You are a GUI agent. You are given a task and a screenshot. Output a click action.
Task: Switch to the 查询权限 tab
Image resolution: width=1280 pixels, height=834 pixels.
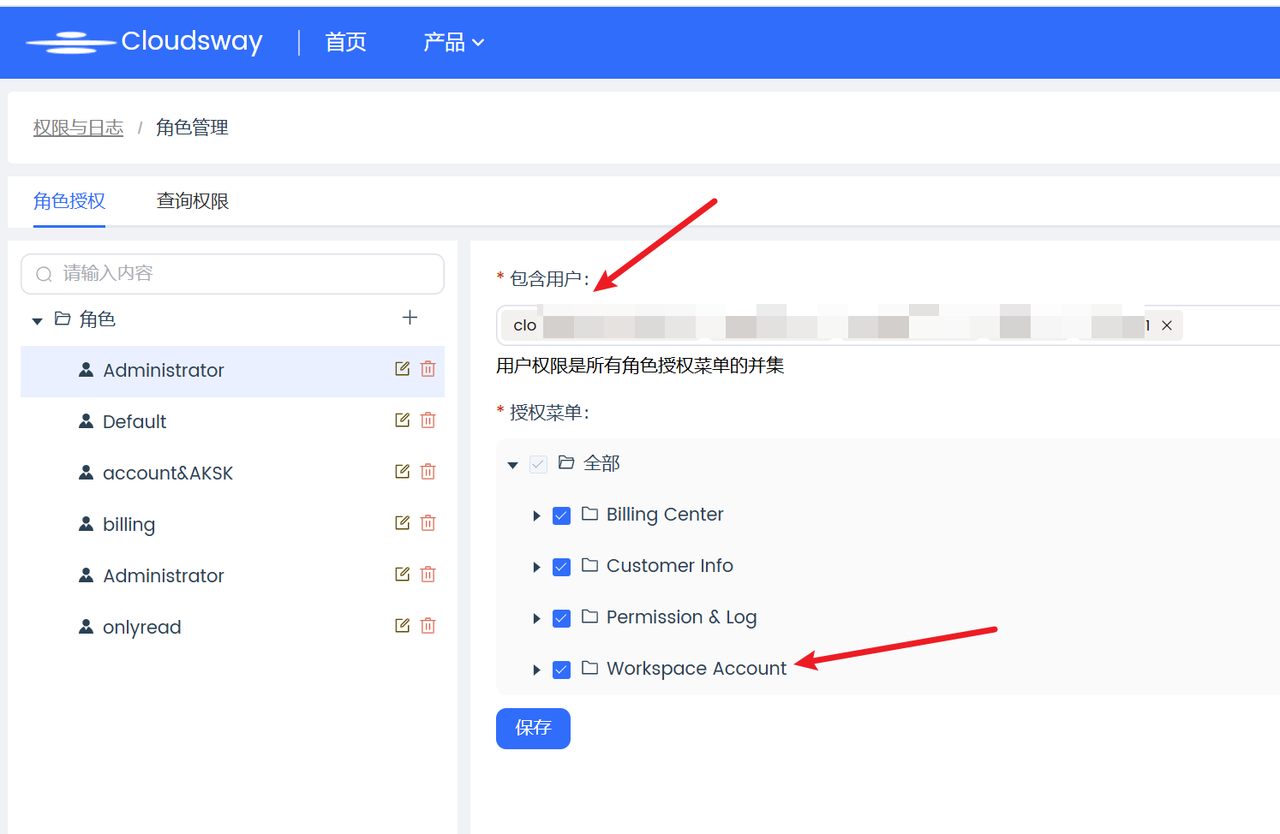193,201
